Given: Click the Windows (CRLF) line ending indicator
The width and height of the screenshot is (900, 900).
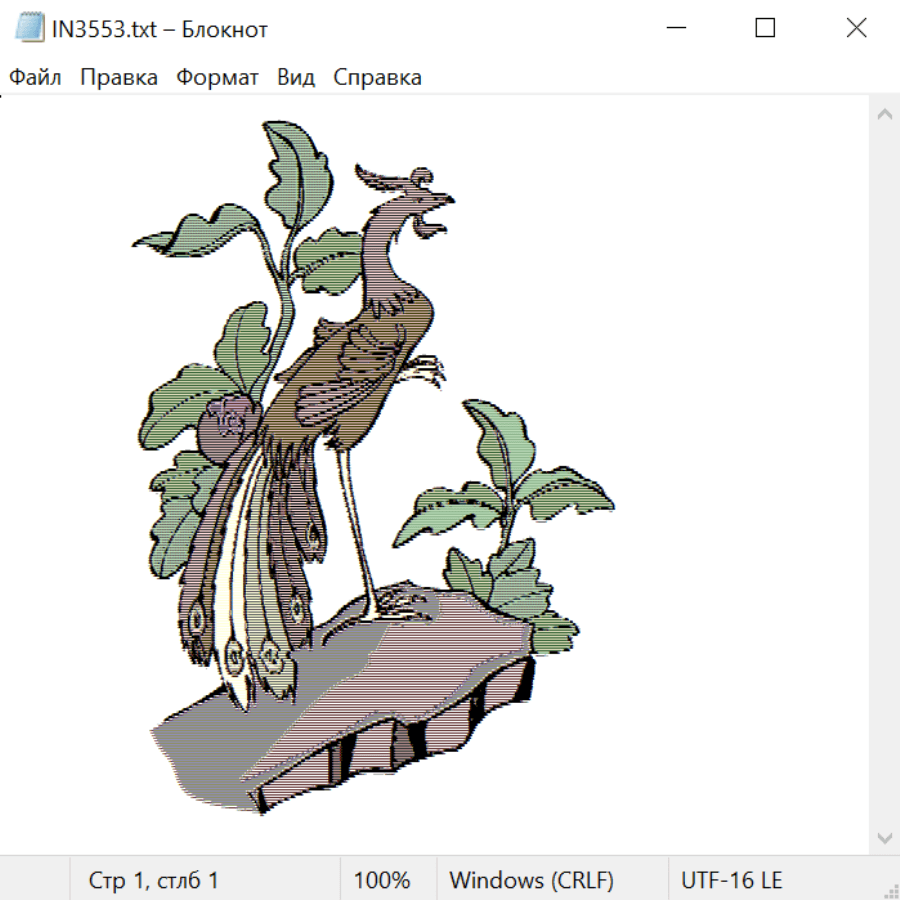Looking at the screenshot, I should click(531, 881).
